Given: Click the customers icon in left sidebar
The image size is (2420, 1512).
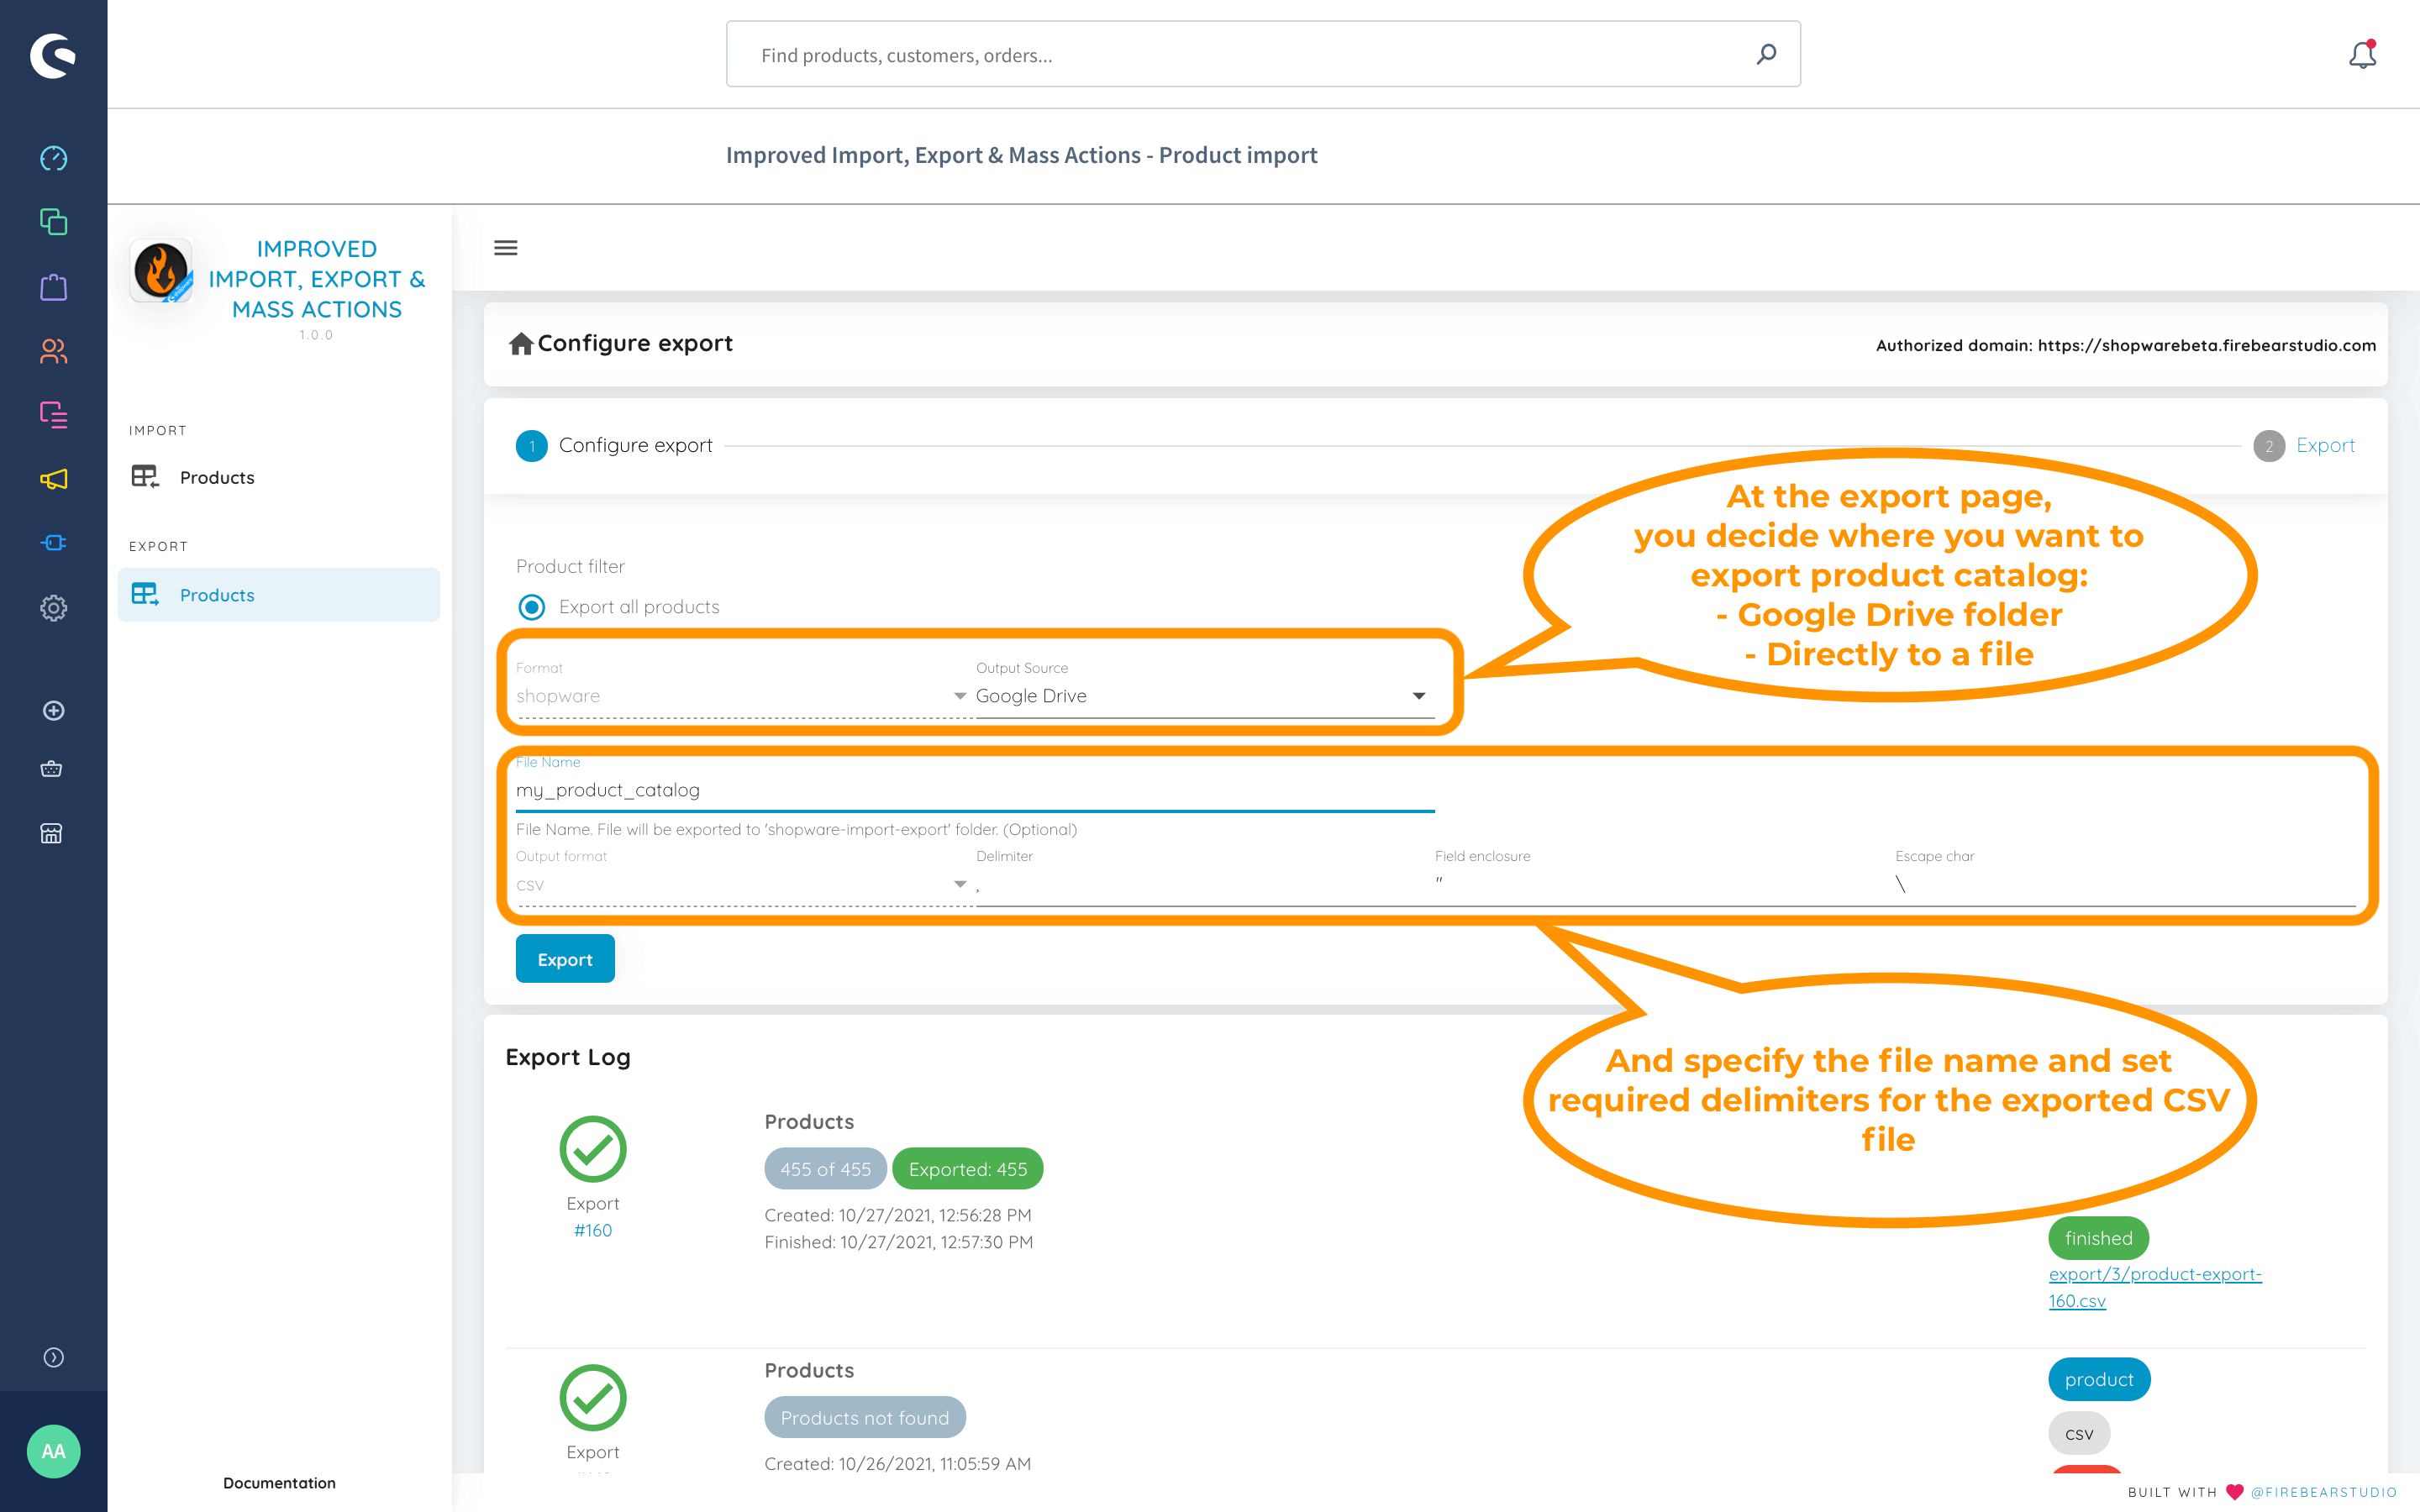Looking at the screenshot, I should click(x=54, y=350).
